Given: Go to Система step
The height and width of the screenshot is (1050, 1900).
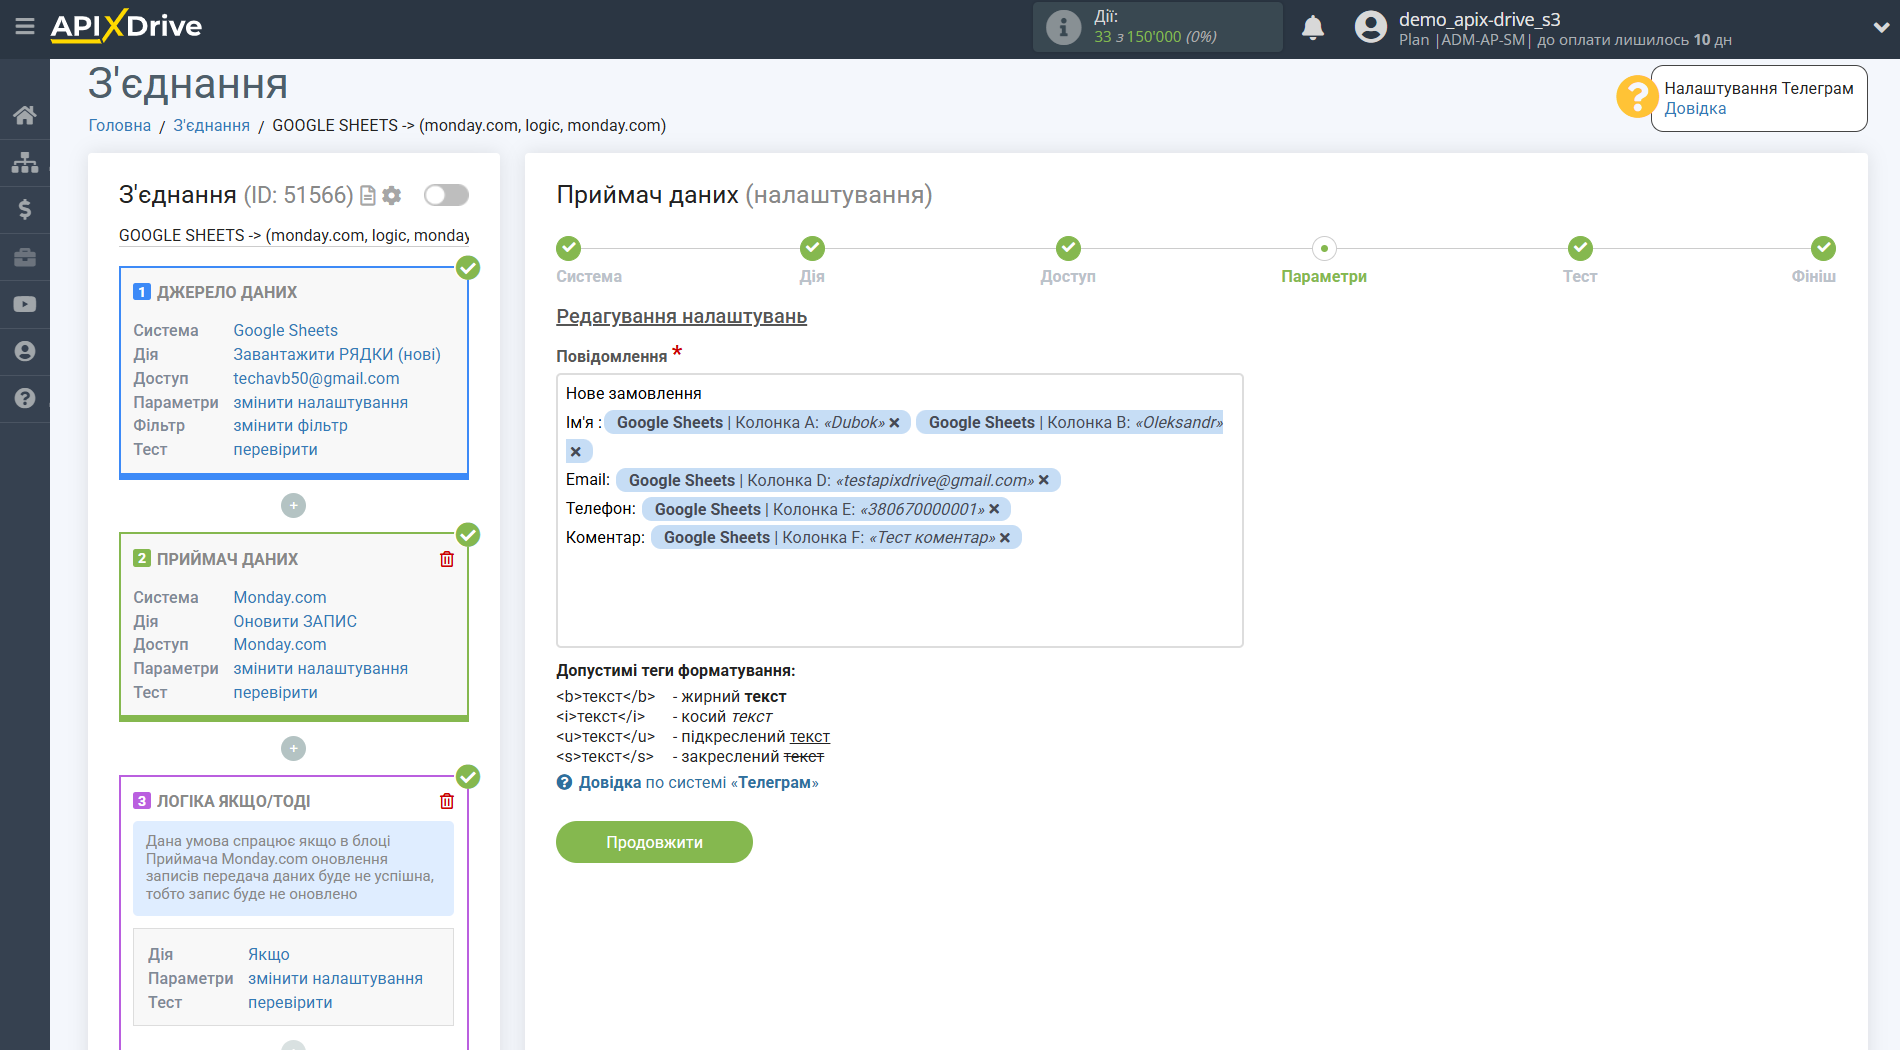Looking at the screenshot, I should 569,248.
